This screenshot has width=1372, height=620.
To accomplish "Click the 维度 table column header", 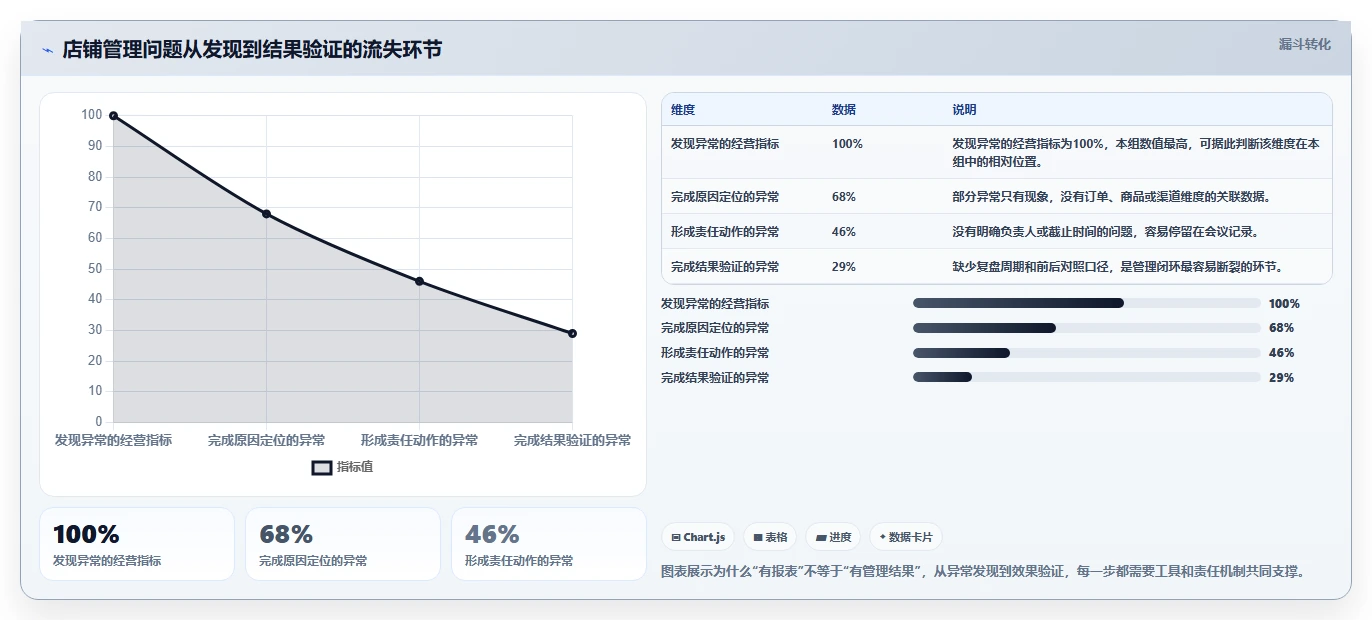I will coord(683,110).
